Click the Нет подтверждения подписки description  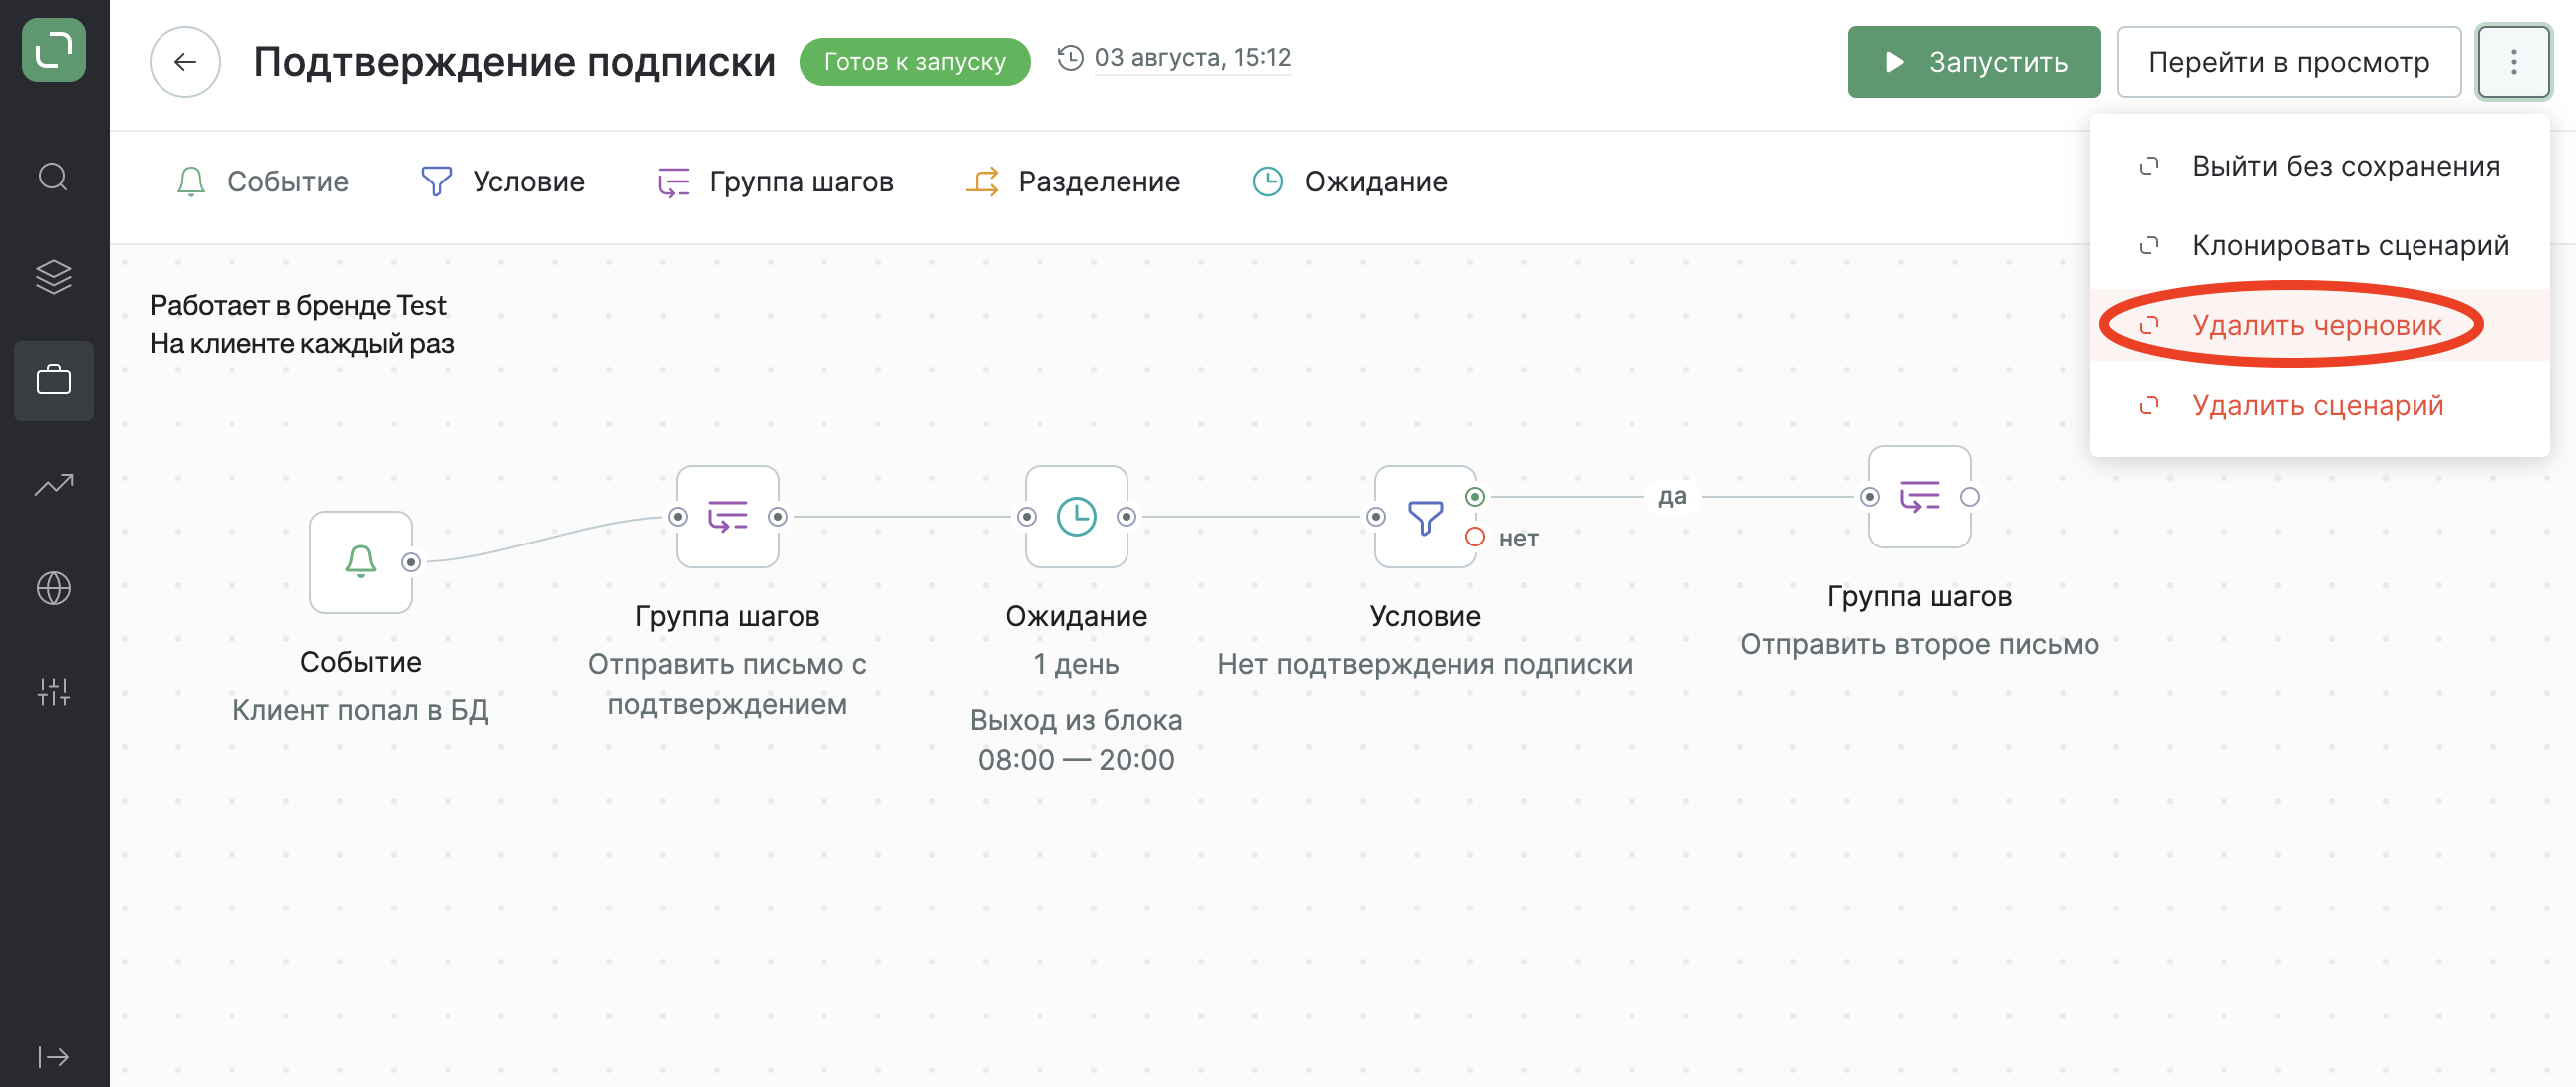(x=1425, y=664)
